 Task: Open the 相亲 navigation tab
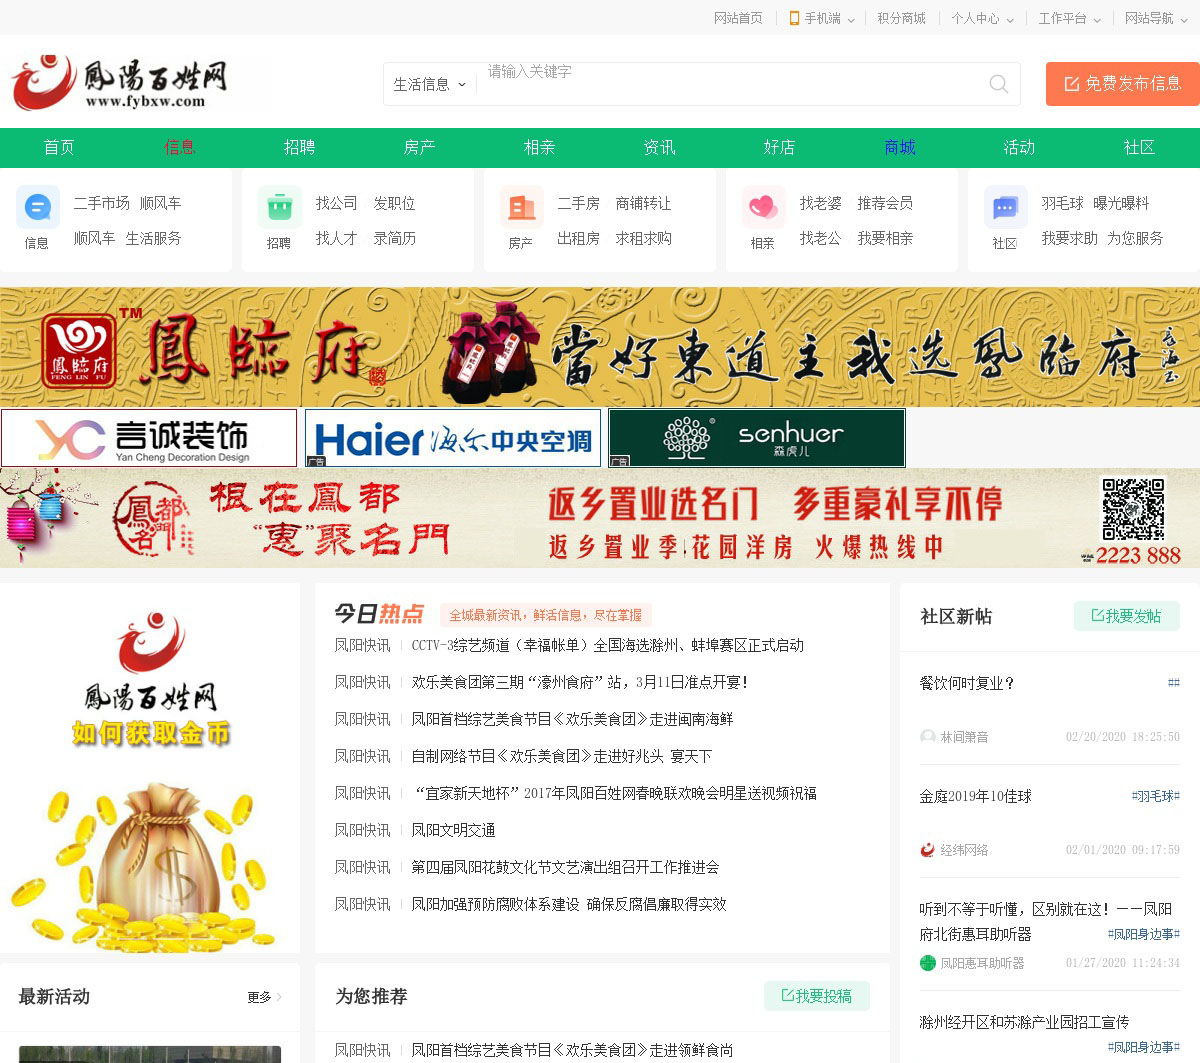tap(539, 147)
